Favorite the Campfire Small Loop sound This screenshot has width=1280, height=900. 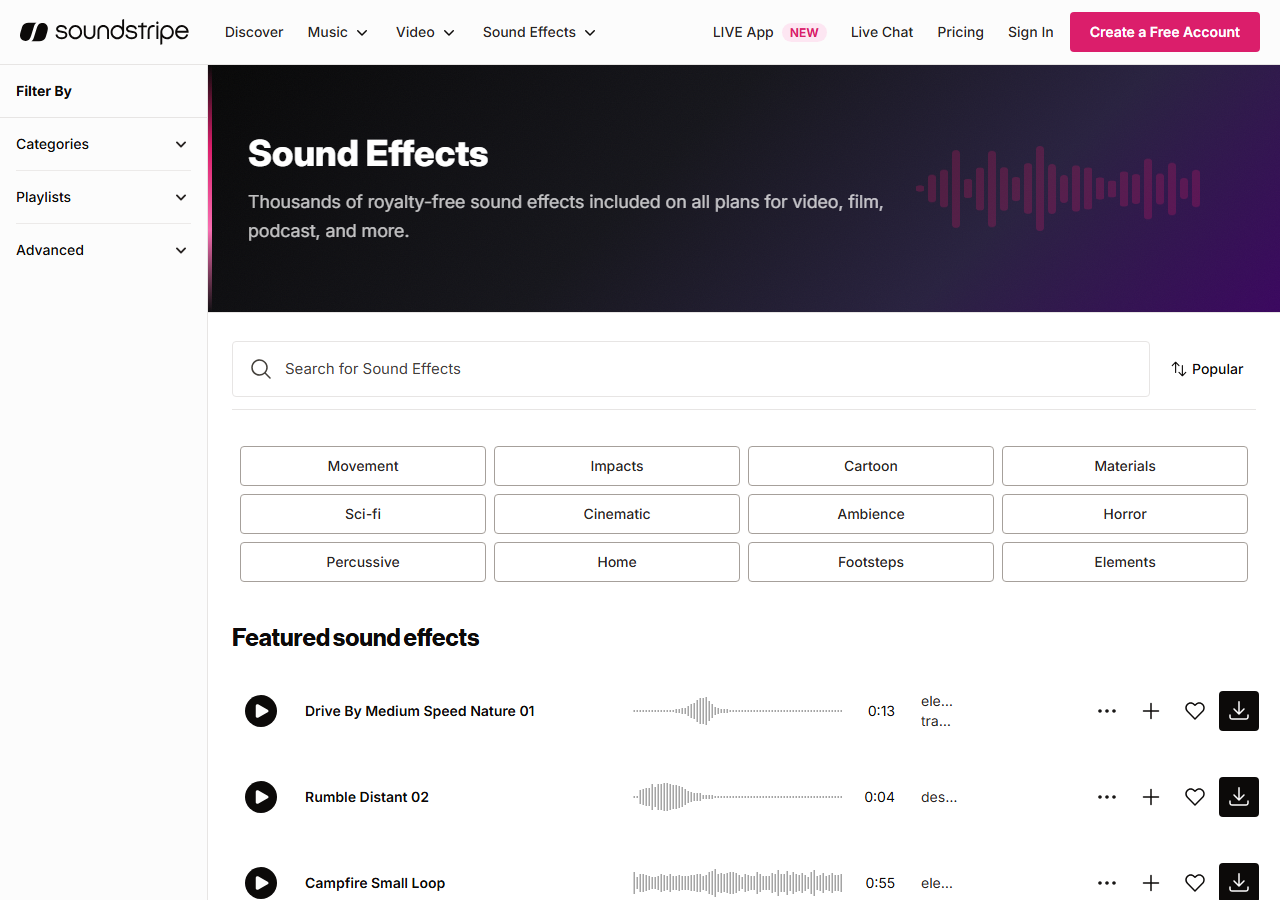(1195, 883)
